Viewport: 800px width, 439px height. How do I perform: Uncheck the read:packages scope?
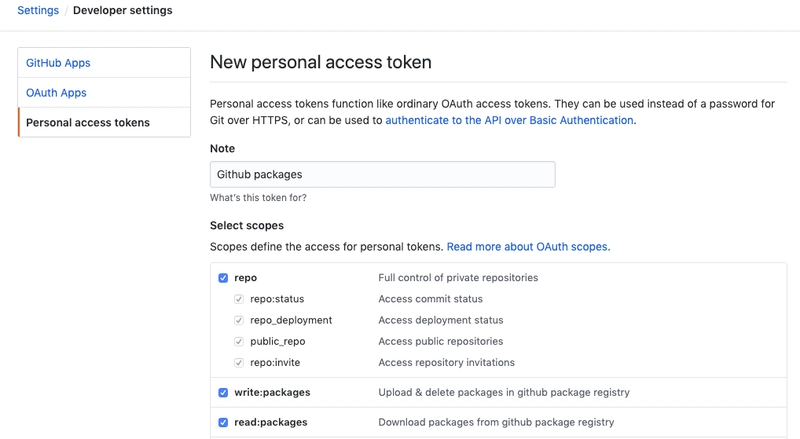click(x=224, y=422)
